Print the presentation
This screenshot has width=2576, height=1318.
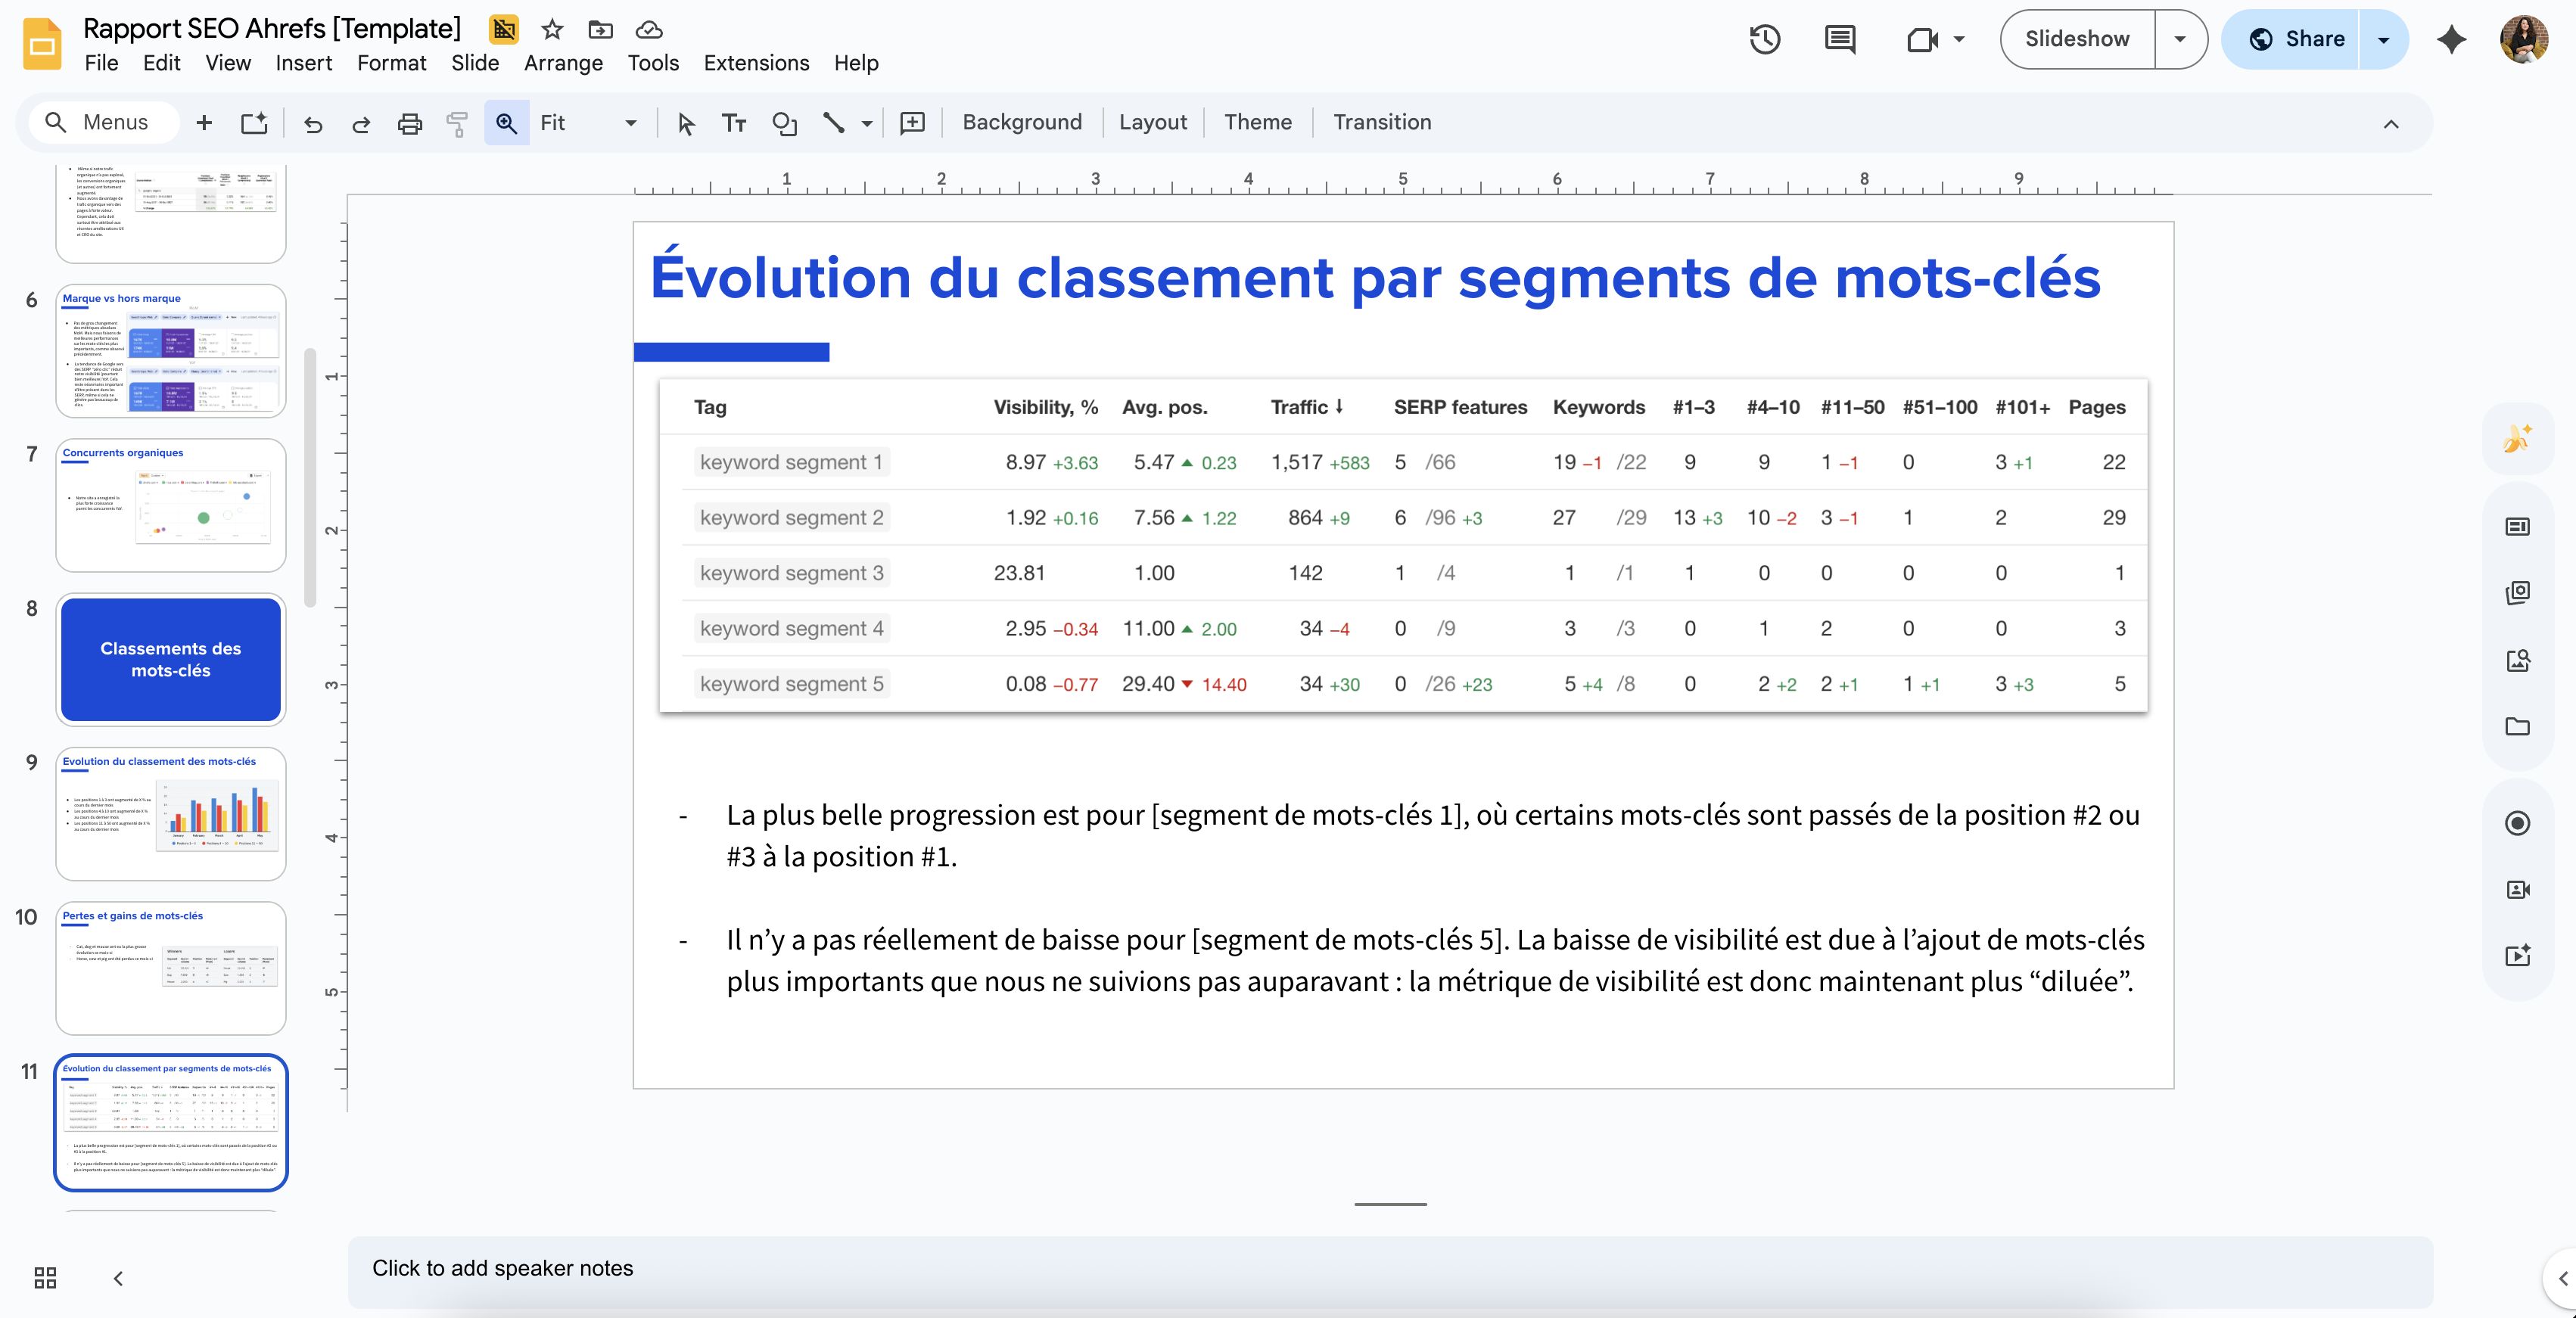pyautogui.click(x=409, y=122)
